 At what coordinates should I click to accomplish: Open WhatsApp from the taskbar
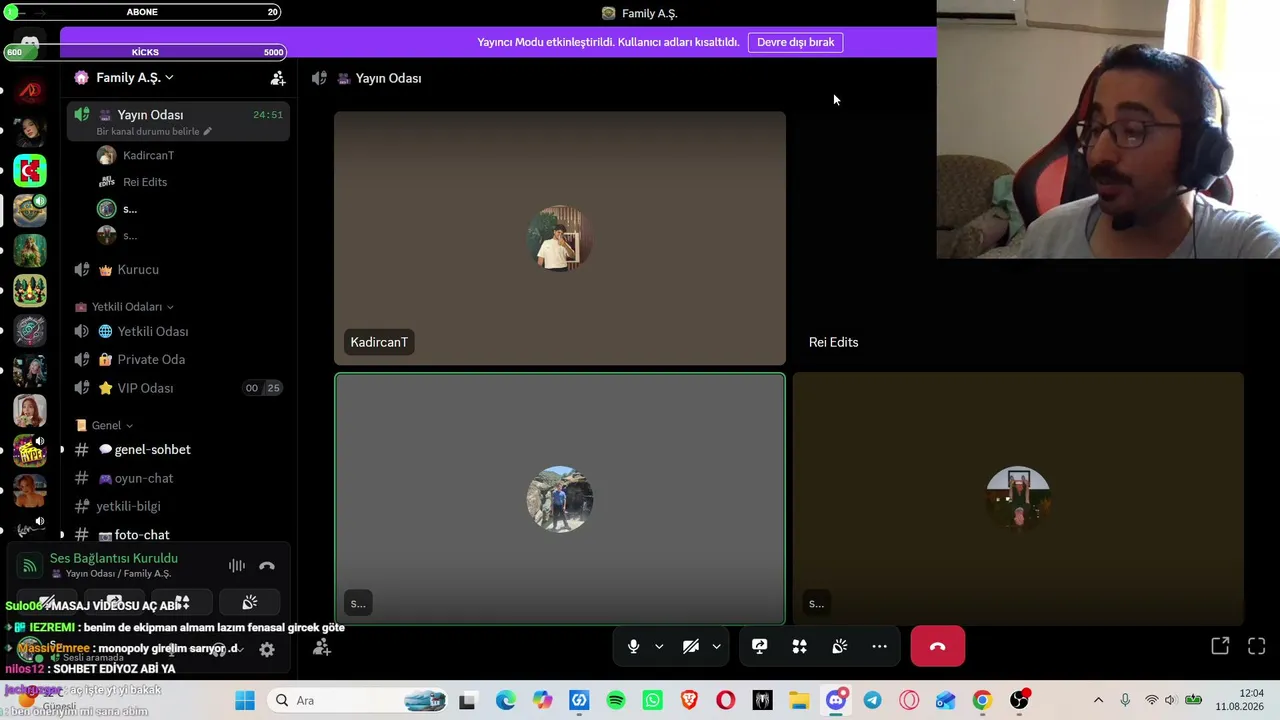click(x=653, y=701)
